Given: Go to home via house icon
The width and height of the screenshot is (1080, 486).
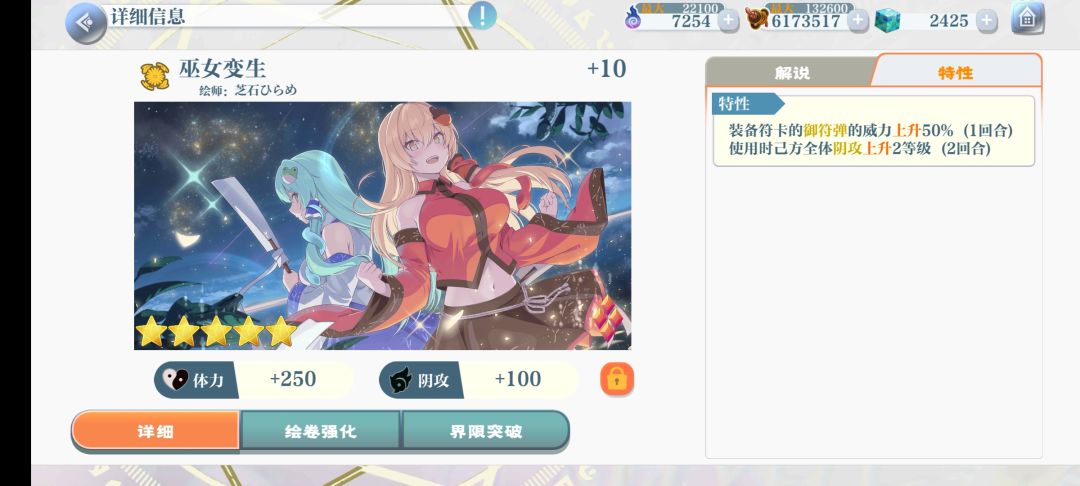Looking at the screenshot, I should point(1027,19).
